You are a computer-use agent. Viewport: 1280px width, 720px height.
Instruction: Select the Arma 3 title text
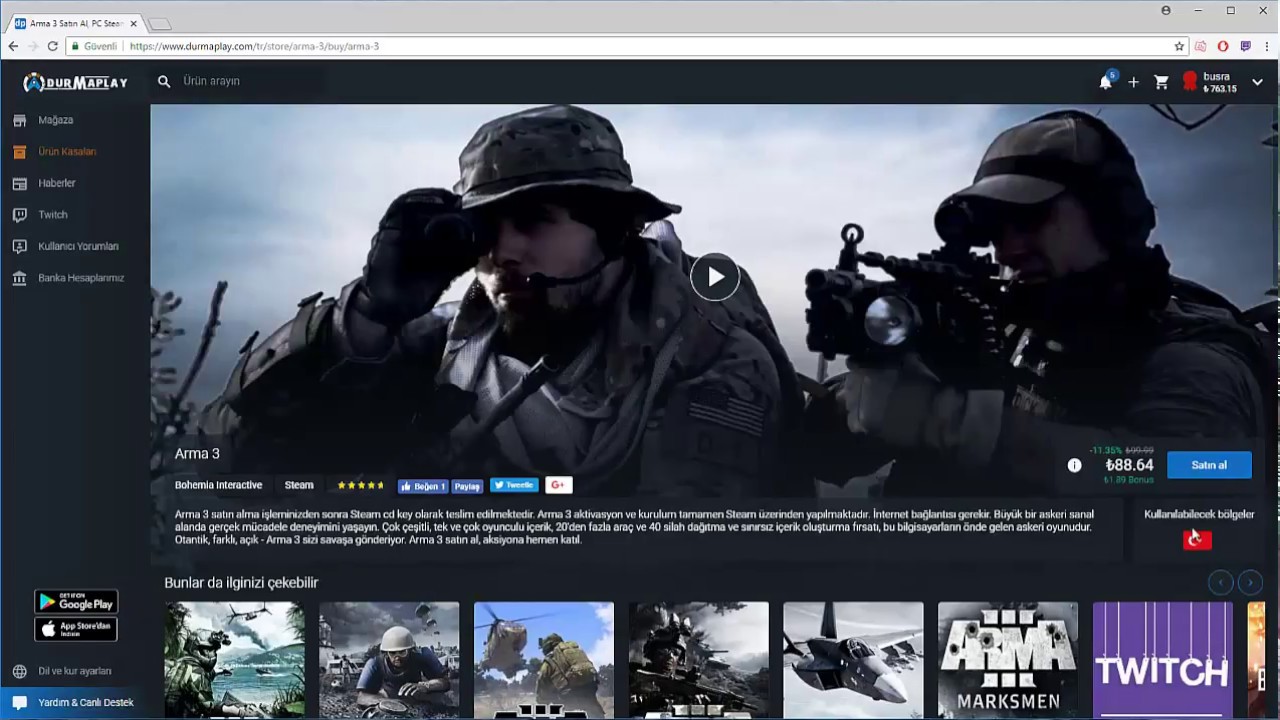click(x=197, y=454)
